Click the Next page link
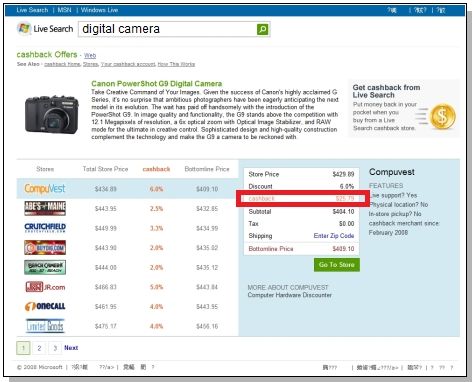Viewport: 472px width, 382px height. pyautogui.click(x=71, y=348)
